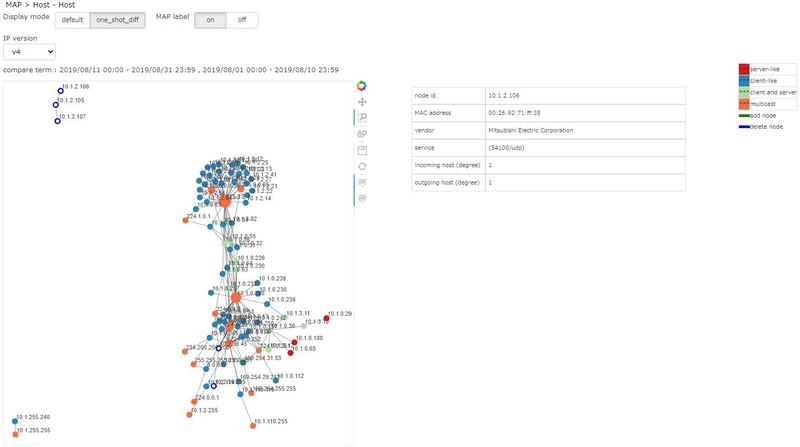Click green node 10.1.3.11

point(285,317)
